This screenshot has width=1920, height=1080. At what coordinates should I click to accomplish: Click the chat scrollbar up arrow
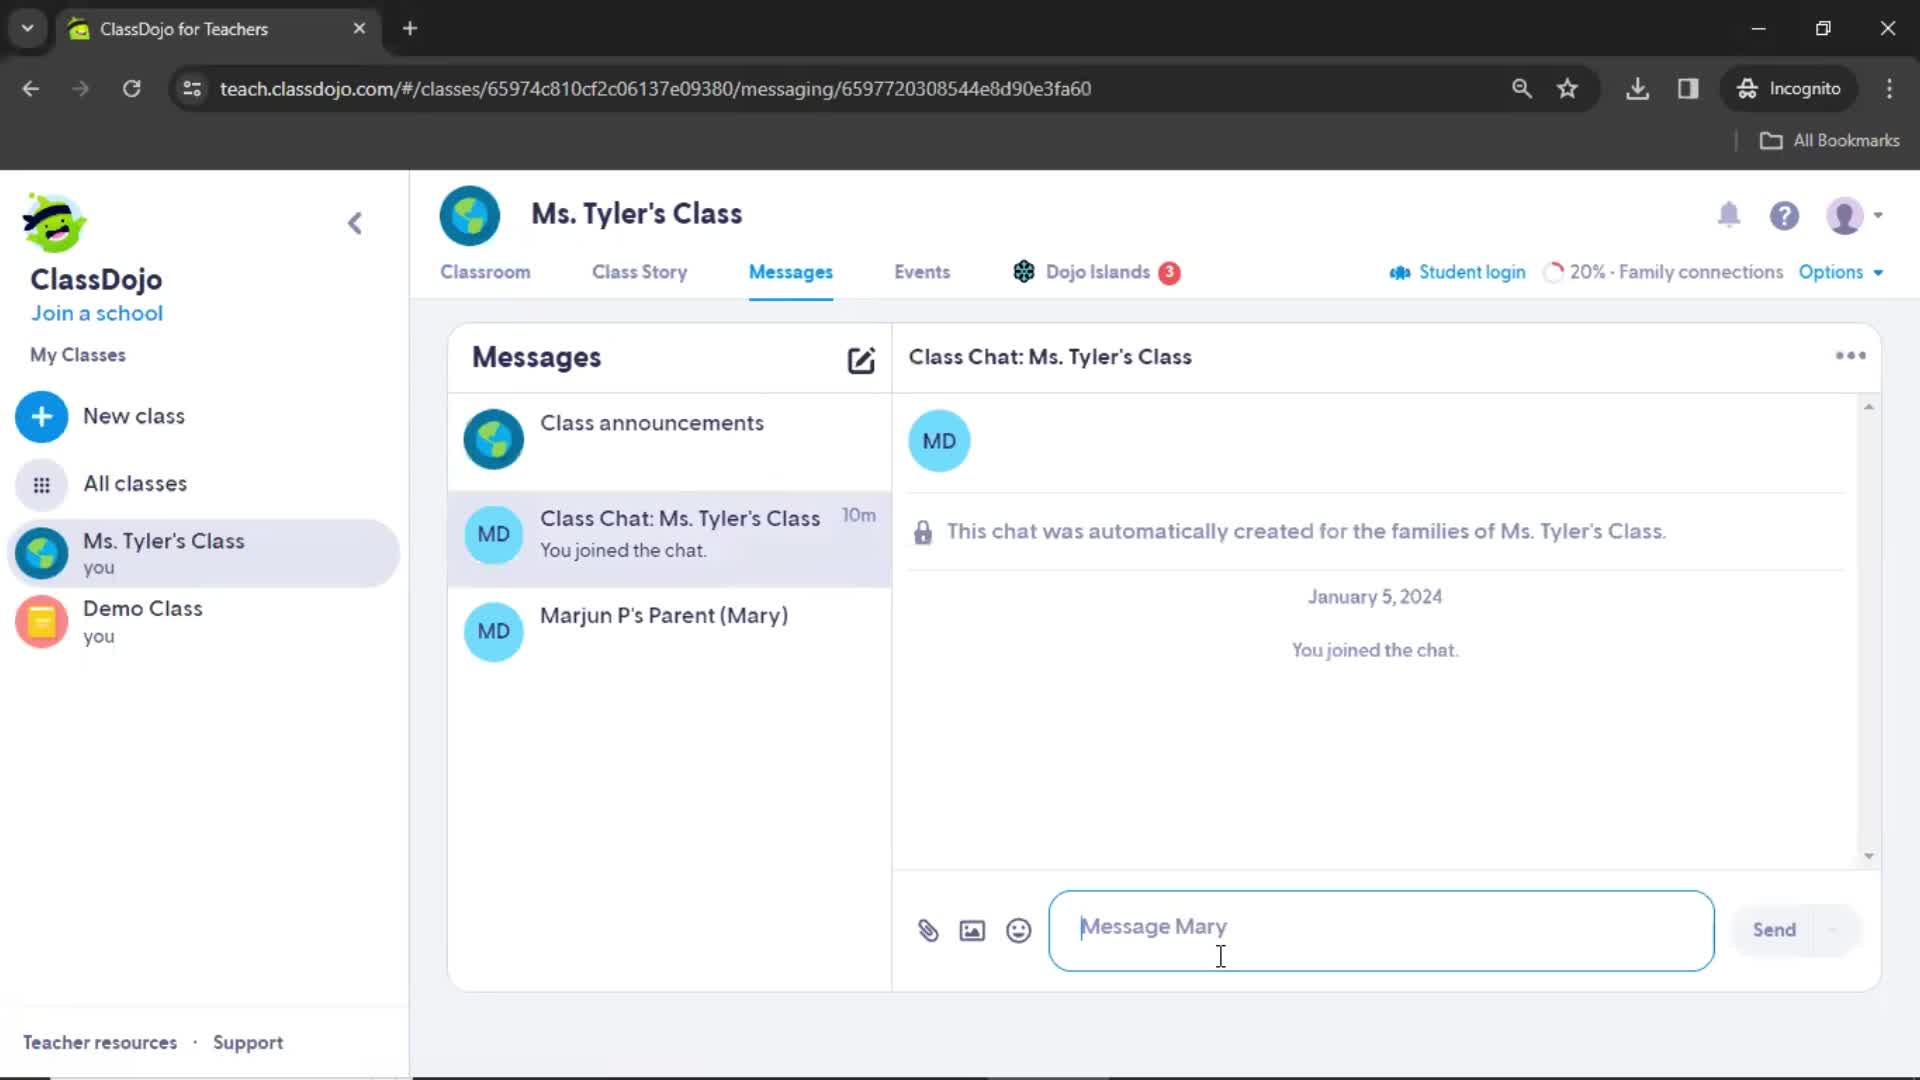pos(1868,407)
